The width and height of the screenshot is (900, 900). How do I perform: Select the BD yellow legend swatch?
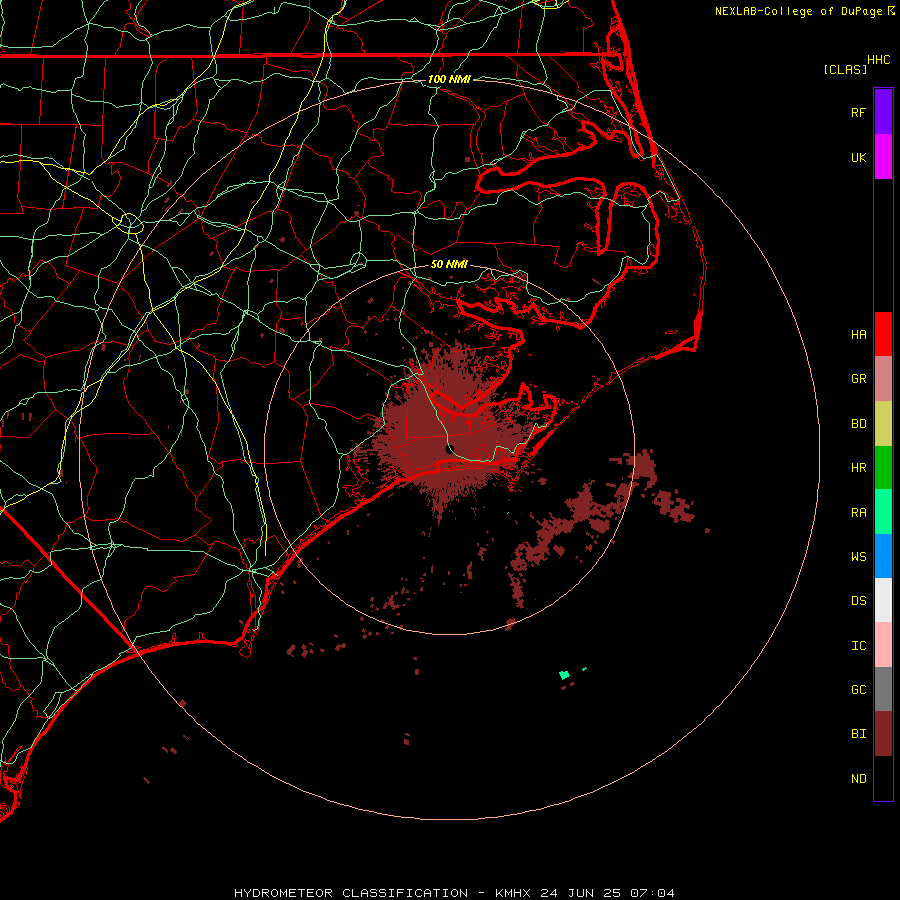click(883, 424)
